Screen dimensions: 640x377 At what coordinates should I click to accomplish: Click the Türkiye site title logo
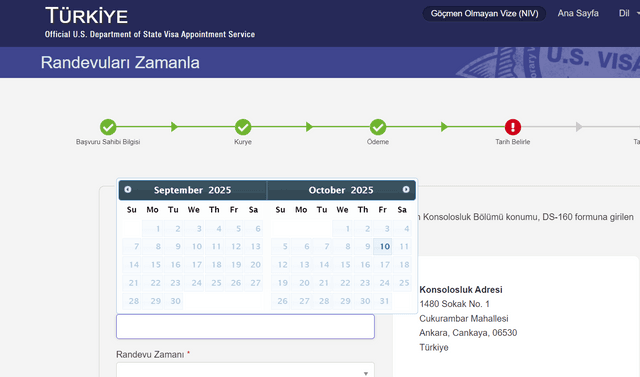click(87, 16)
